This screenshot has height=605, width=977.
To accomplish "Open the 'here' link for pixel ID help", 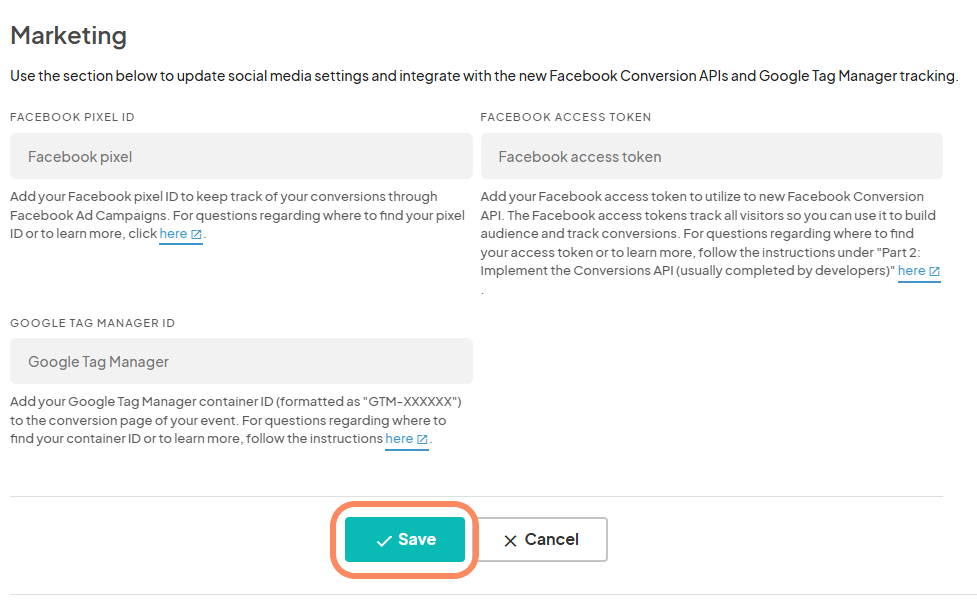I will click(x=173, y=234).
